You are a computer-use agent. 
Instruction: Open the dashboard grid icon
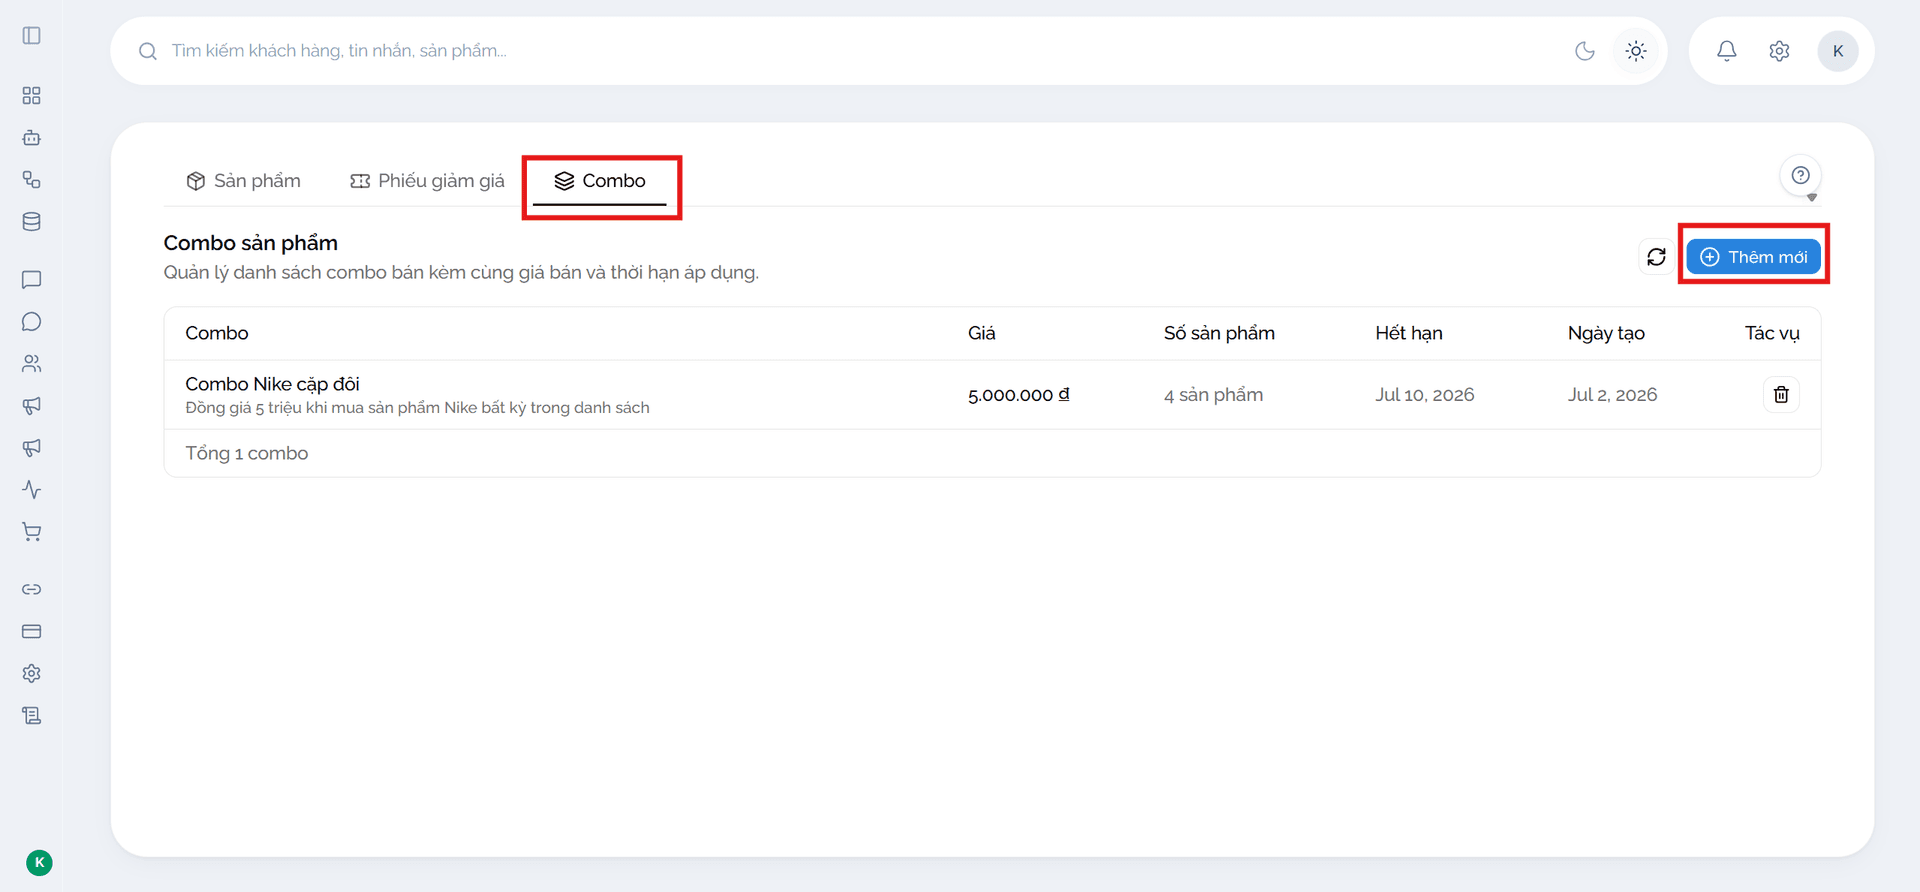tap(32, 96)
